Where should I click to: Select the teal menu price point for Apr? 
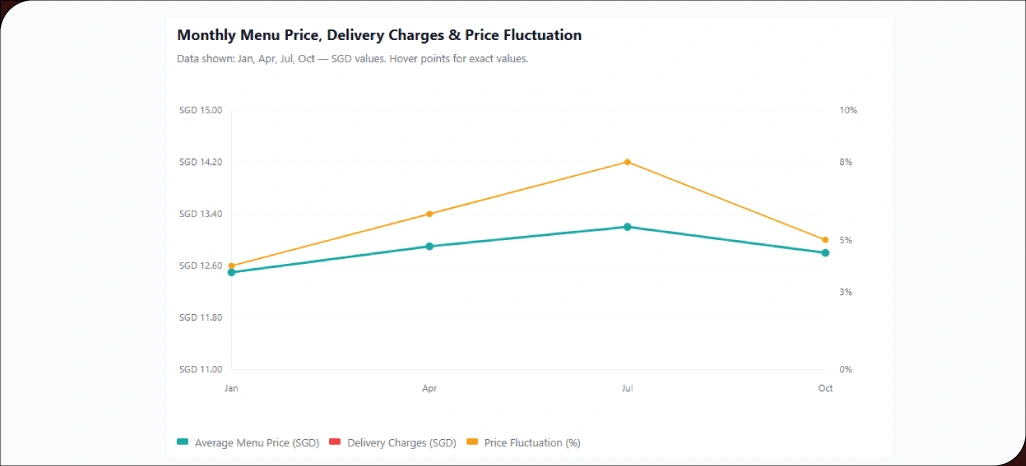tap(429, 246)
